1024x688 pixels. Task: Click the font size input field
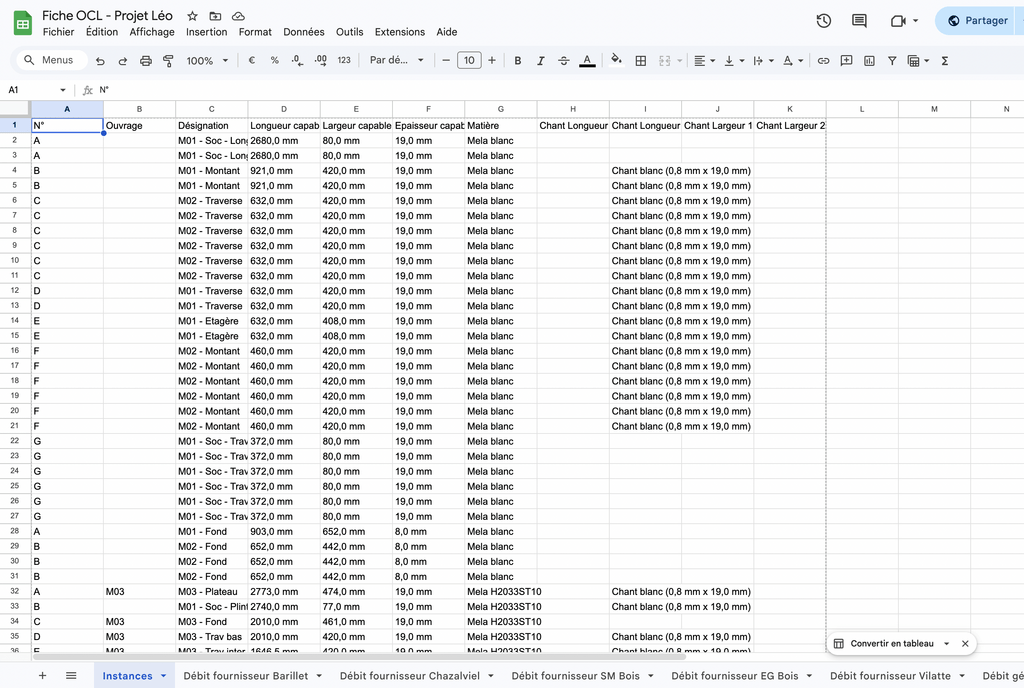coord(469,61)
